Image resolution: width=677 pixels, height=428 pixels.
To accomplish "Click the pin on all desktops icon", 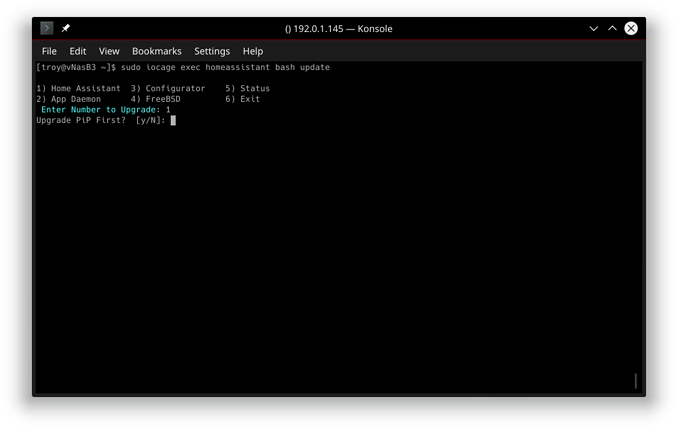I will tap(66, 28).
